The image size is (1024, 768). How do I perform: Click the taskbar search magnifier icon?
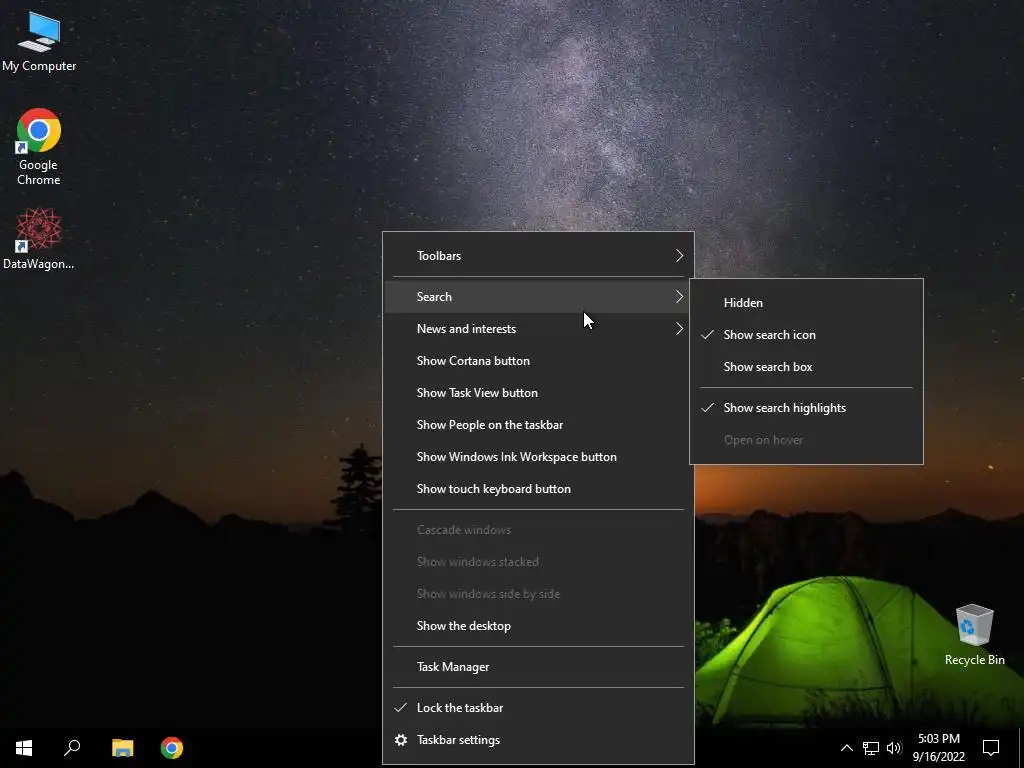coord(72,748)
